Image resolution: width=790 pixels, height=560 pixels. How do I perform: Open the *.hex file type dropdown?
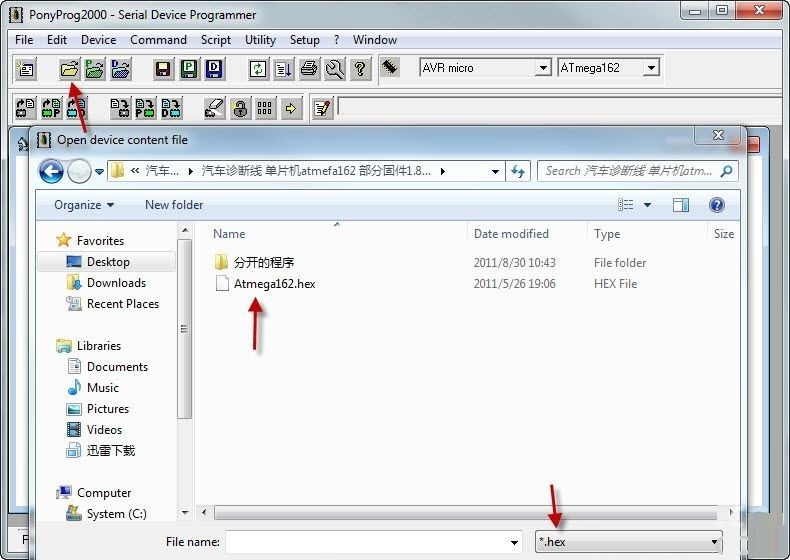pyautogui.click(x=628, y=542)
